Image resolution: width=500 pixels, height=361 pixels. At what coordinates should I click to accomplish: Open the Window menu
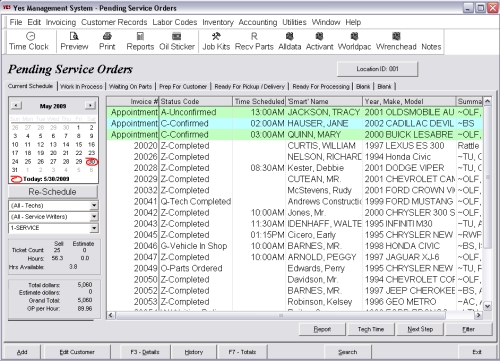point(326,22)
